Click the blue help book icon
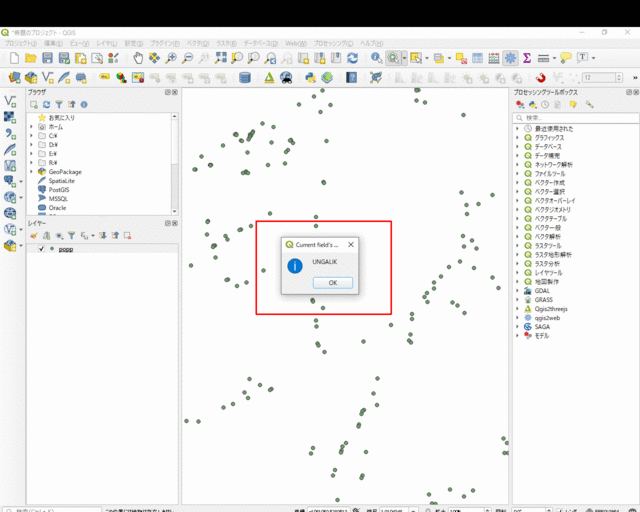This screenshot has height=512, width=640. coord(351,78)
